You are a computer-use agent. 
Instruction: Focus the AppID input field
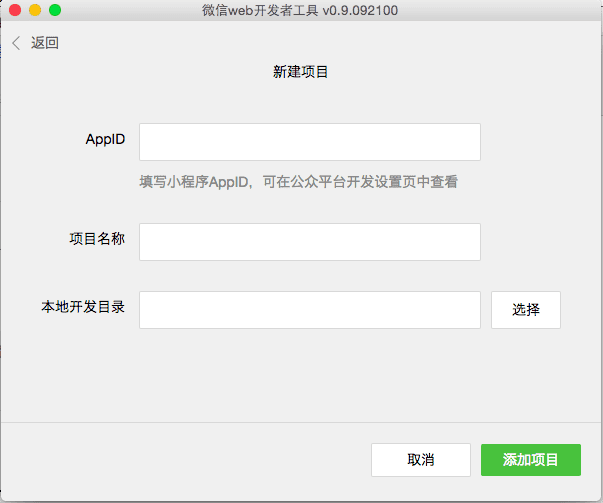pos(310,142)
